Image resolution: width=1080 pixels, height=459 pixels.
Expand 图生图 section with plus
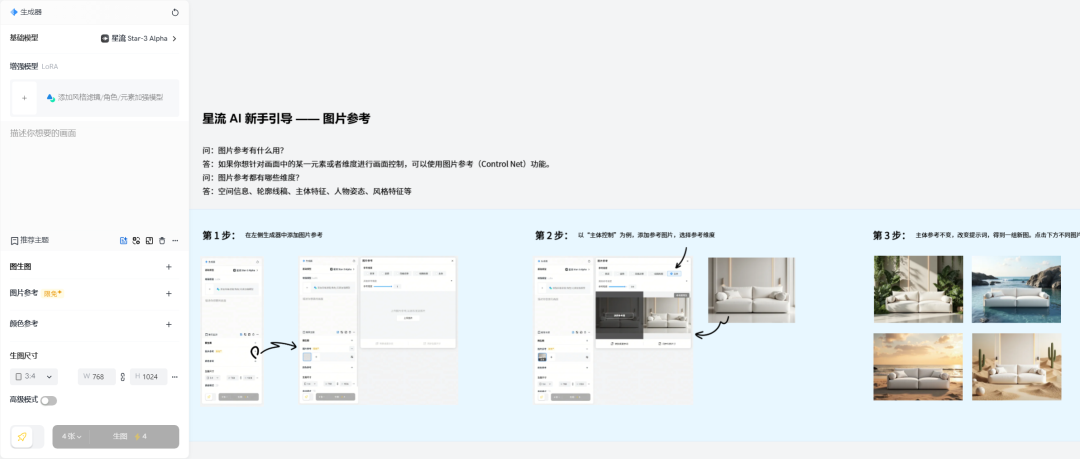click(169, 267)
